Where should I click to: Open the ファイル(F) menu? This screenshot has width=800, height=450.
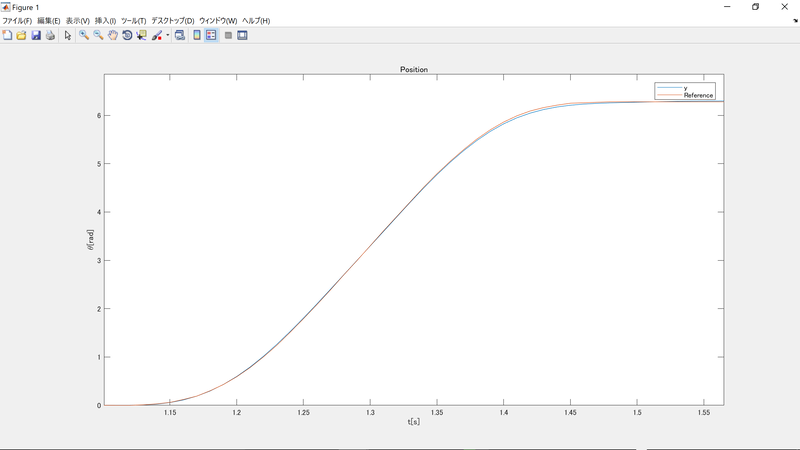[x=17, y=21]
